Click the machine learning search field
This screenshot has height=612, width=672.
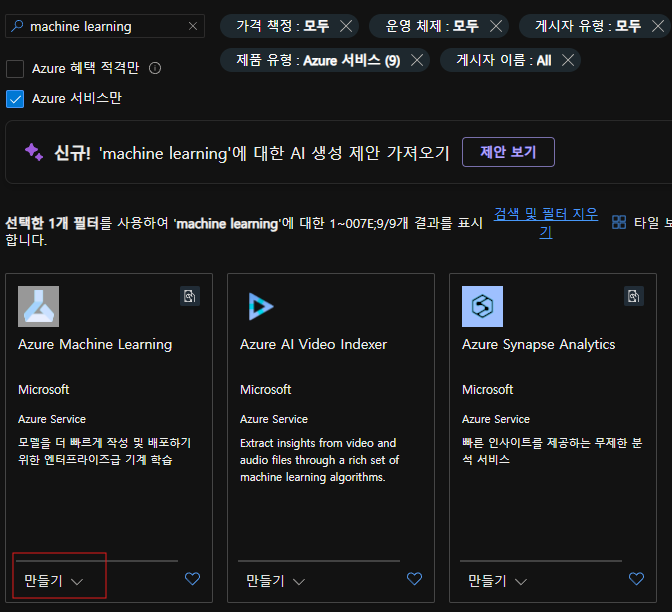tap(105, 26)
